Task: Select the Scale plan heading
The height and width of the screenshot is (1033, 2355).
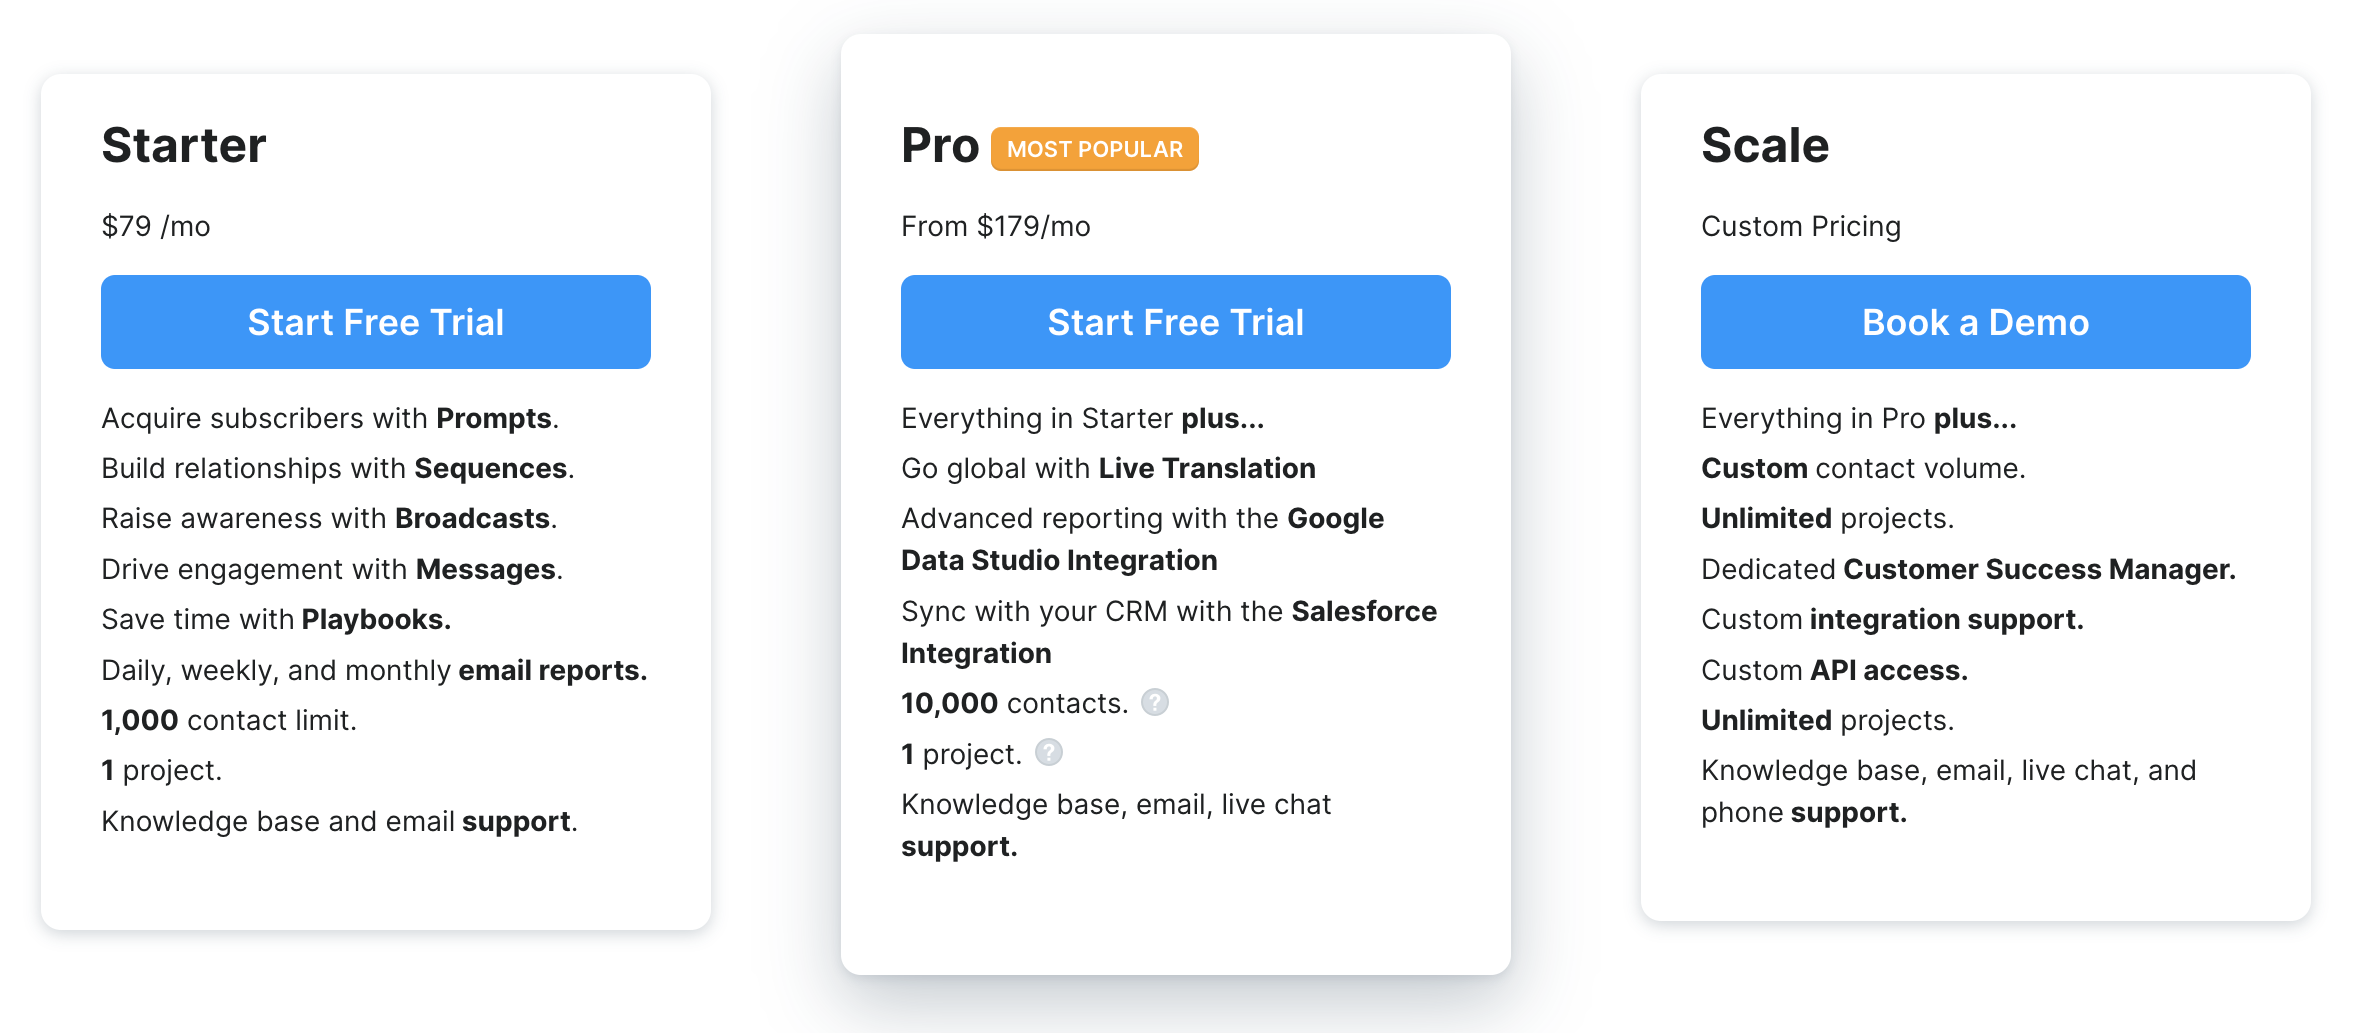Action: 1765,146
